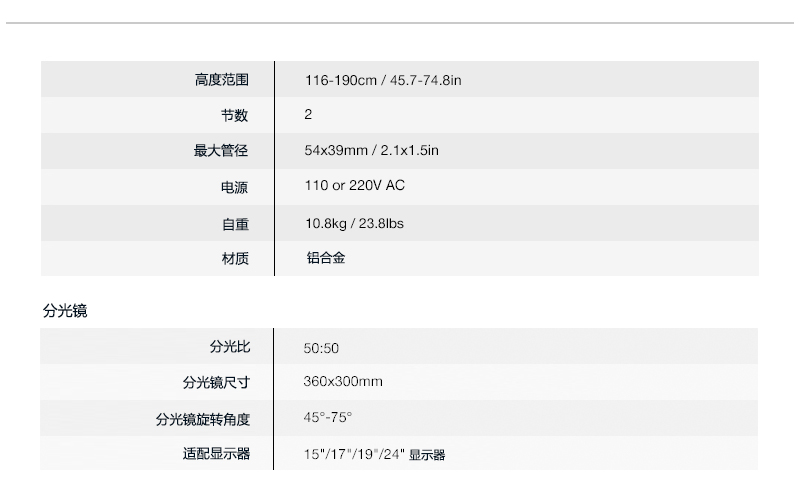Click the 45°-75° angle value
The height and width of the screenshot is (495, 800).
328,417
